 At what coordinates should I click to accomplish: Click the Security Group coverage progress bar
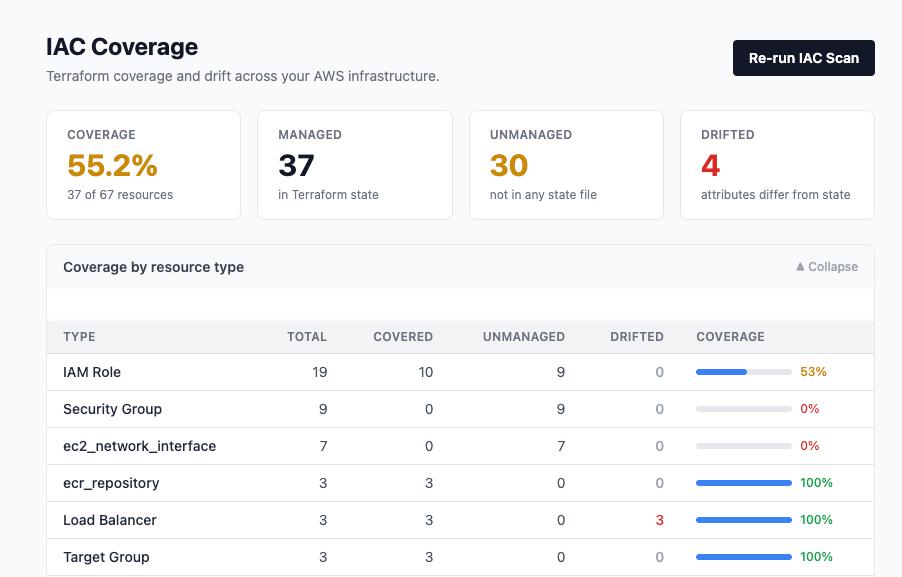point(744,409)
